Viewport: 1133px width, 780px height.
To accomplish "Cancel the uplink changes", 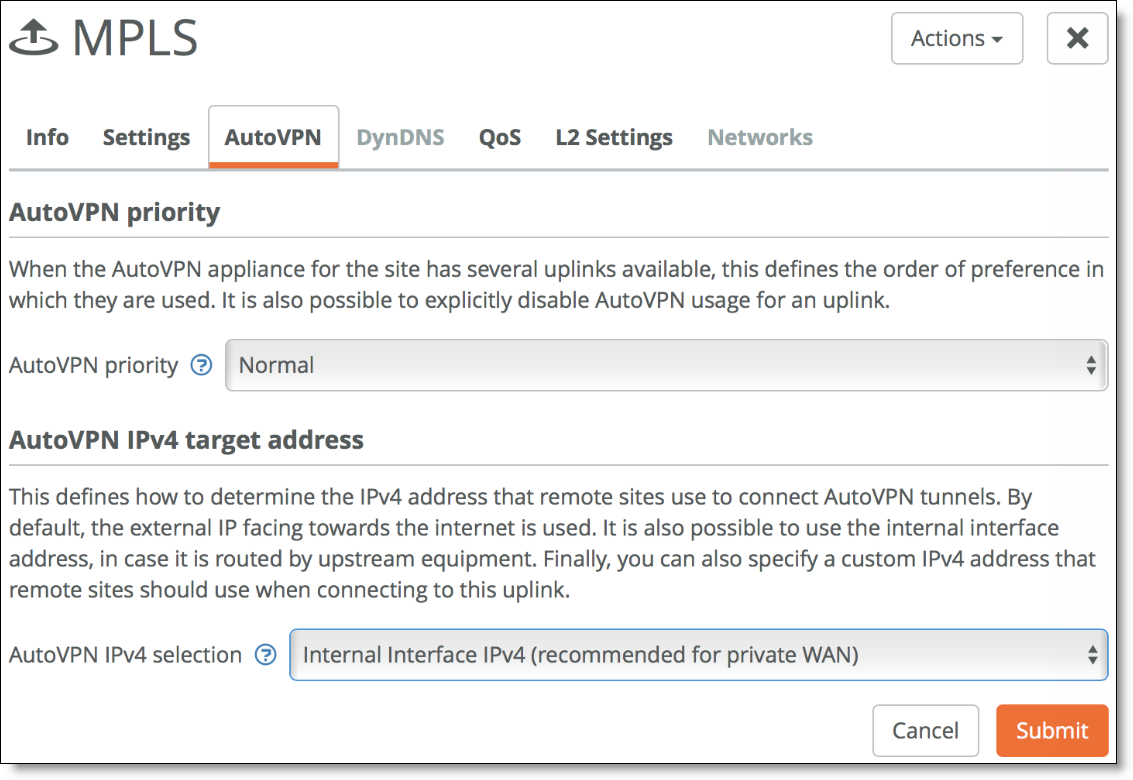I will (x=926, y=730).
